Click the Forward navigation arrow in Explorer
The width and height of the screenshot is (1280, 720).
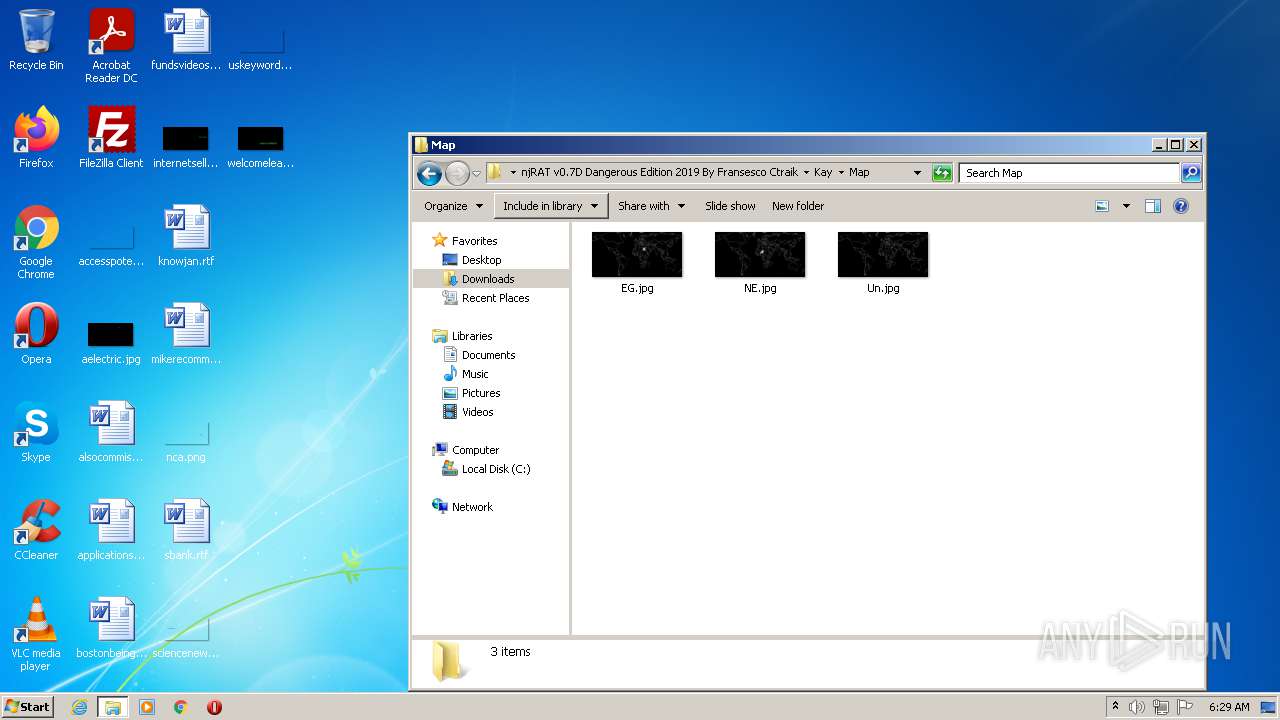(457, 174)
